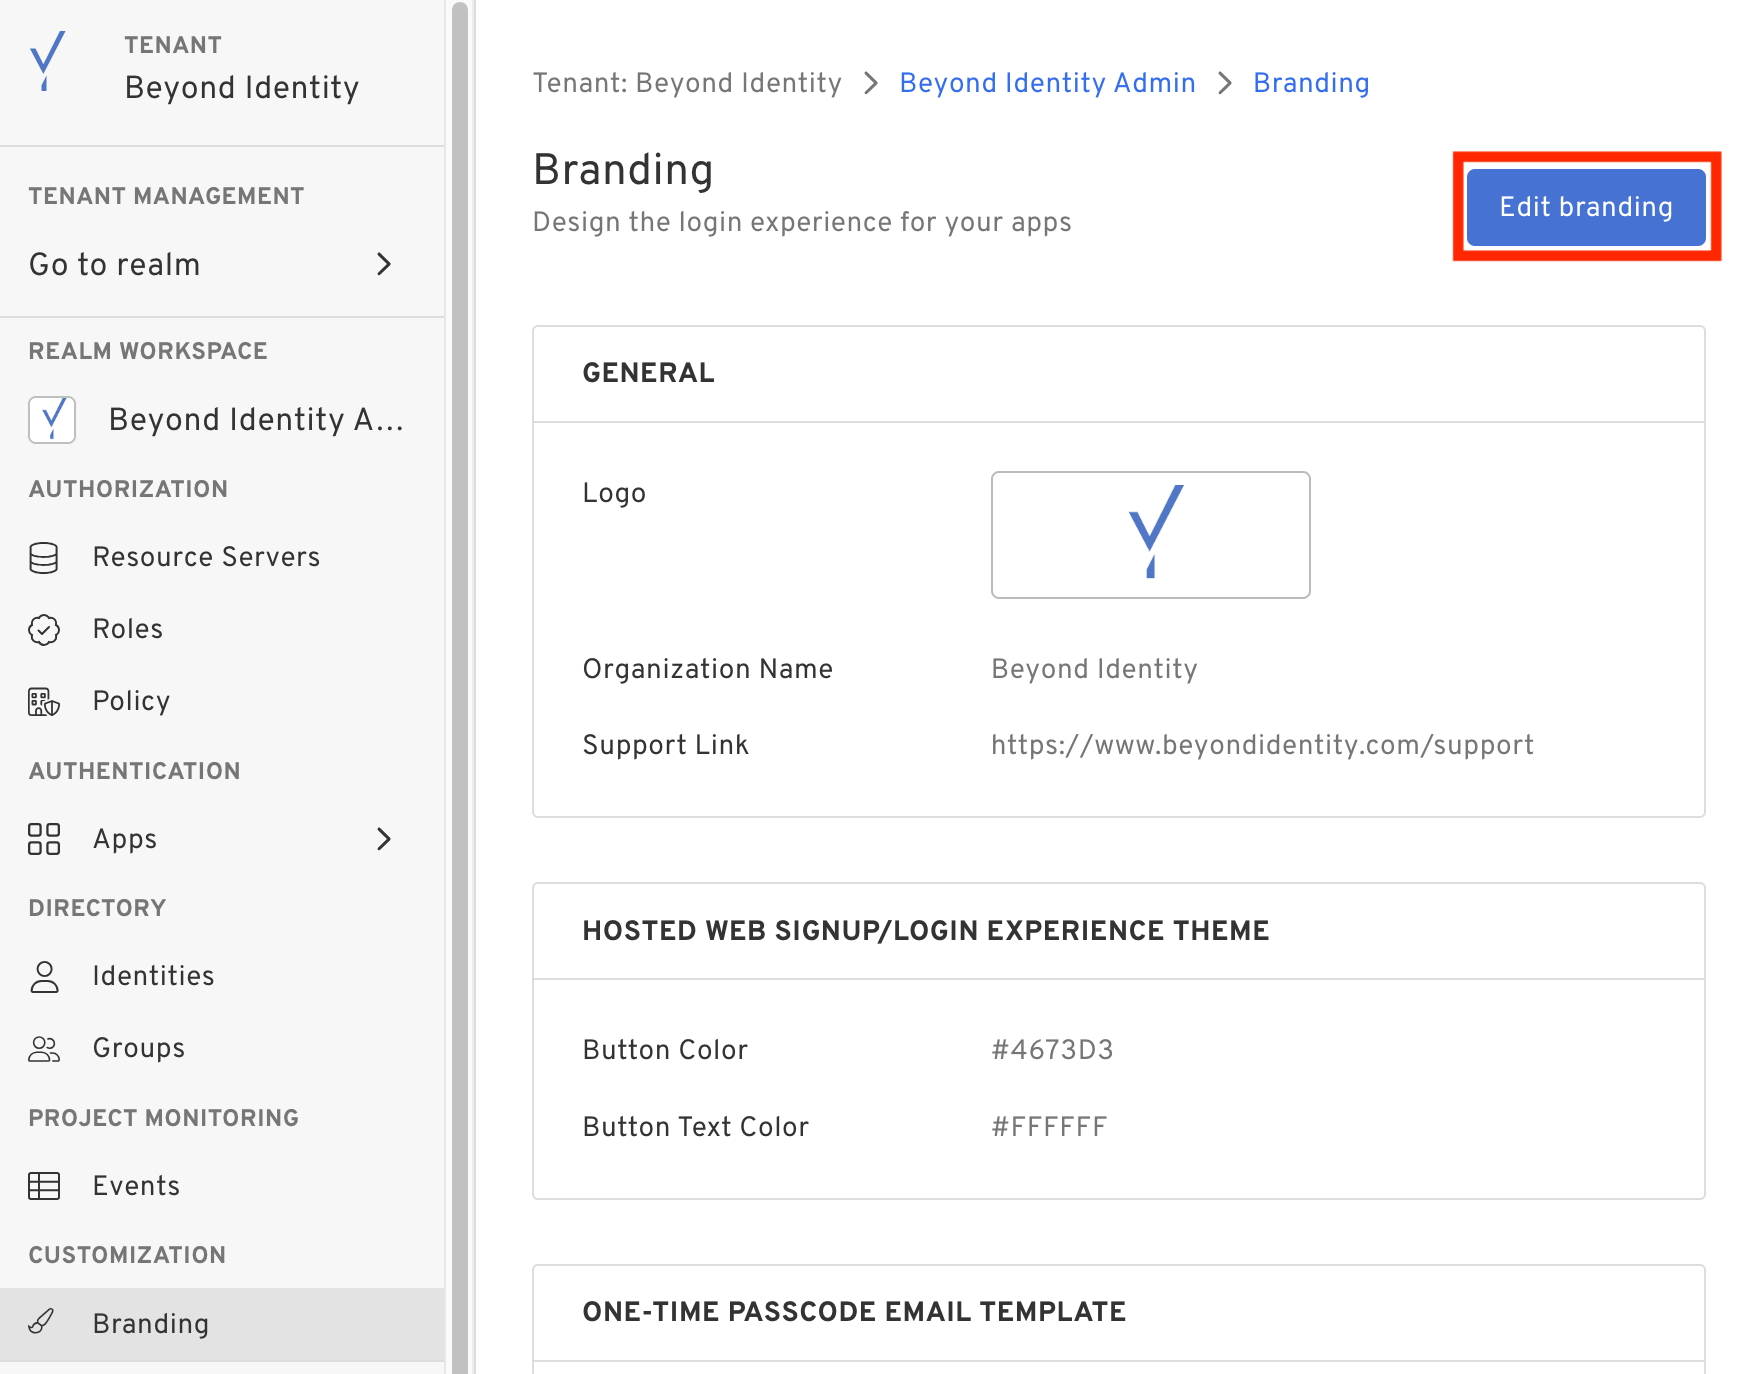Click the Groups people icon
The width and height of the screenshot is (1752, 1374).
(x=44, y=1048)
